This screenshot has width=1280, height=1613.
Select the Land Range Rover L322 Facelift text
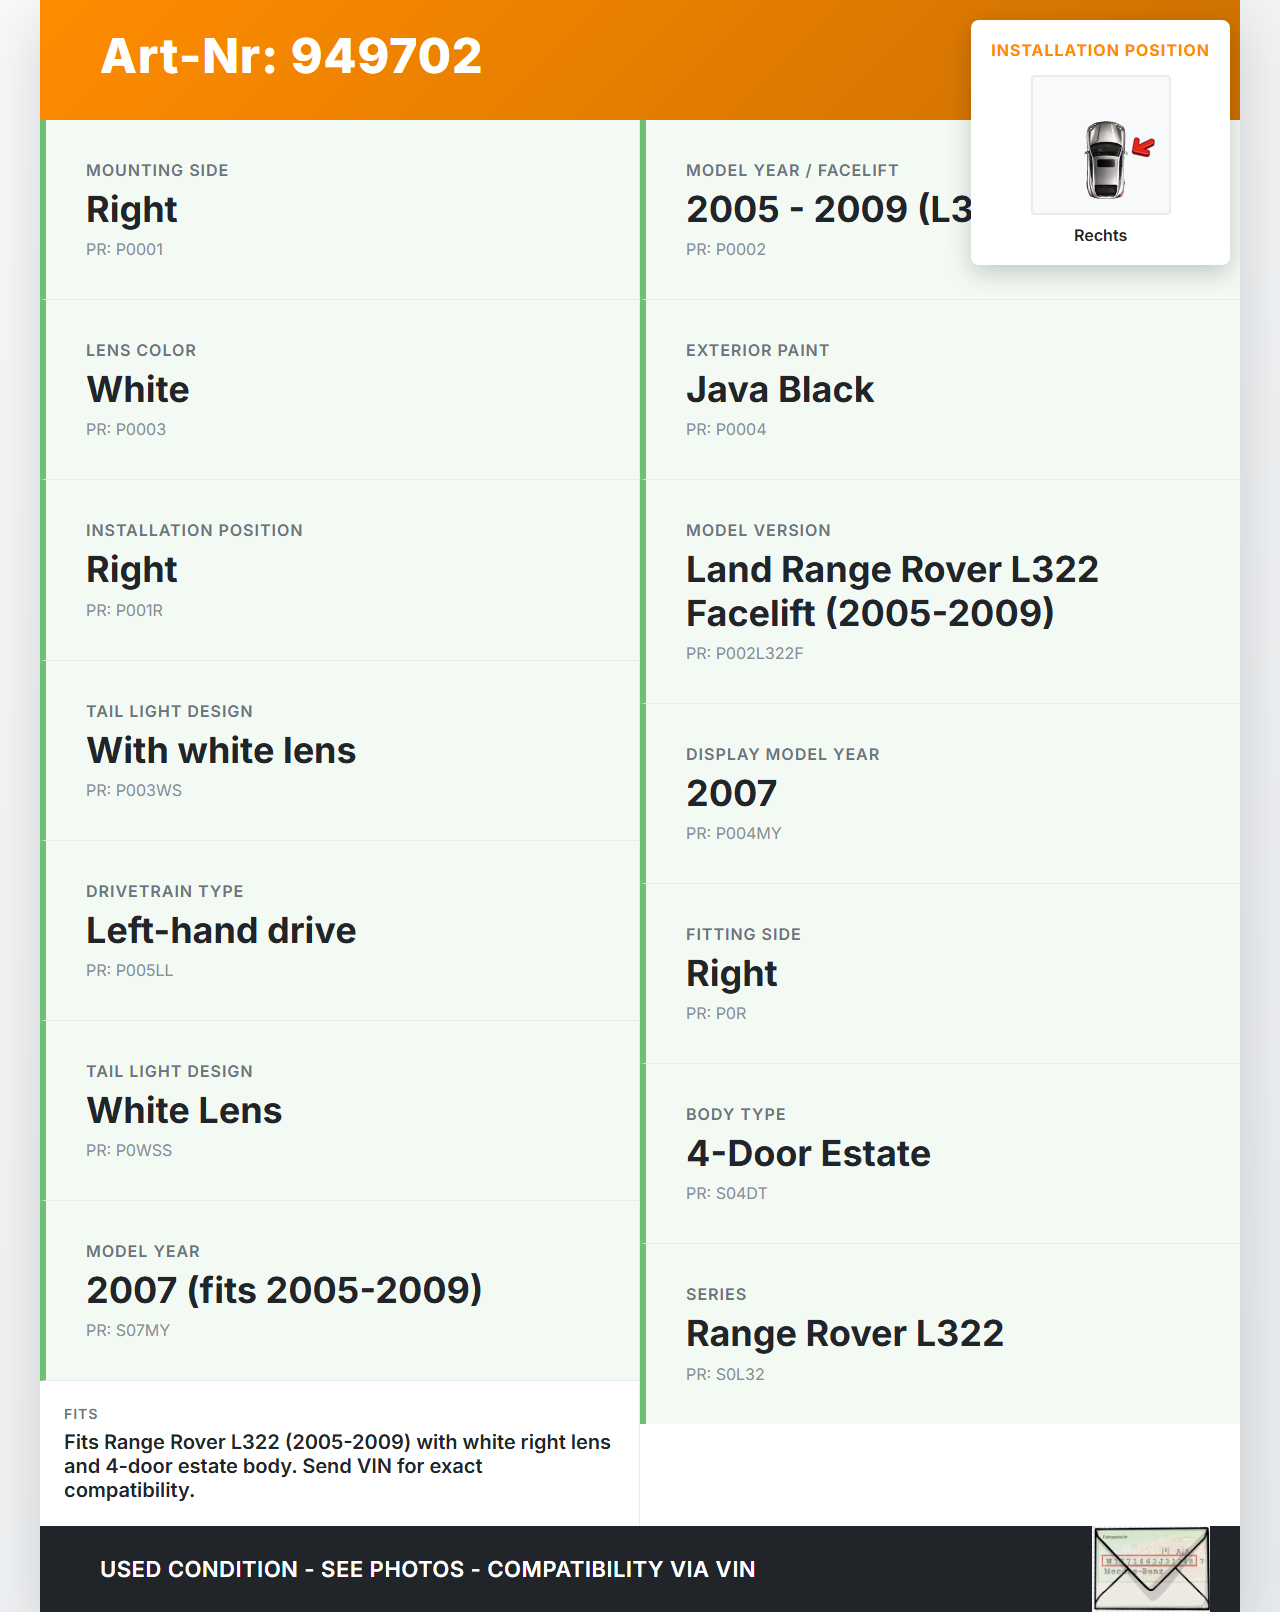[891, 591]
